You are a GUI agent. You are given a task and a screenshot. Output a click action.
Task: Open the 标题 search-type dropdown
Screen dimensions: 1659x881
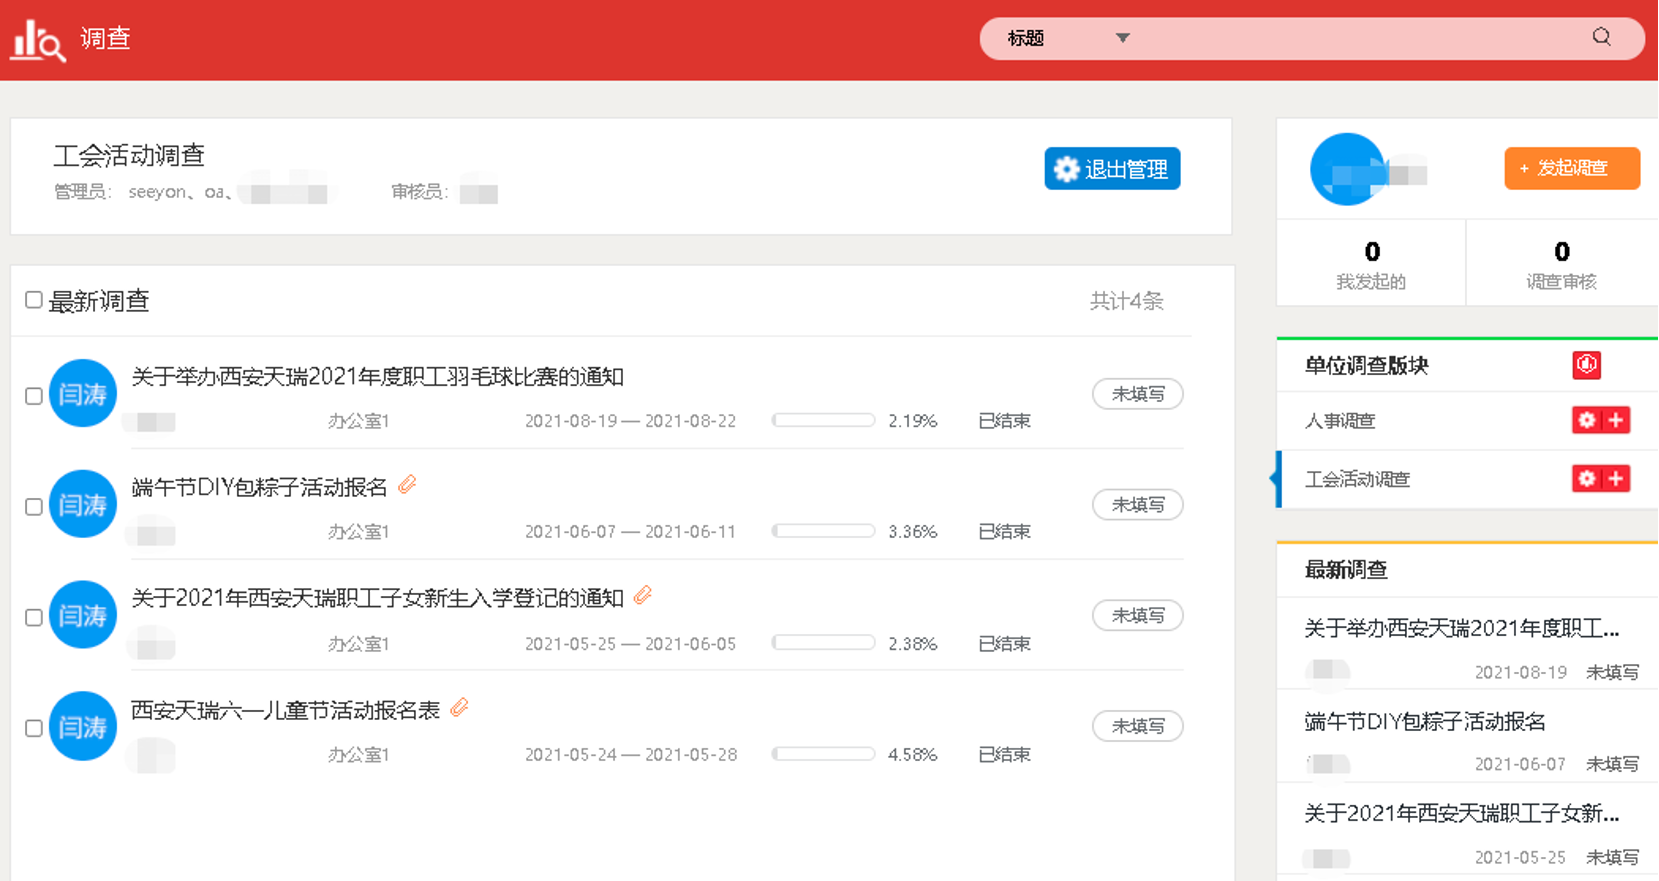(x=1068, y=38)
